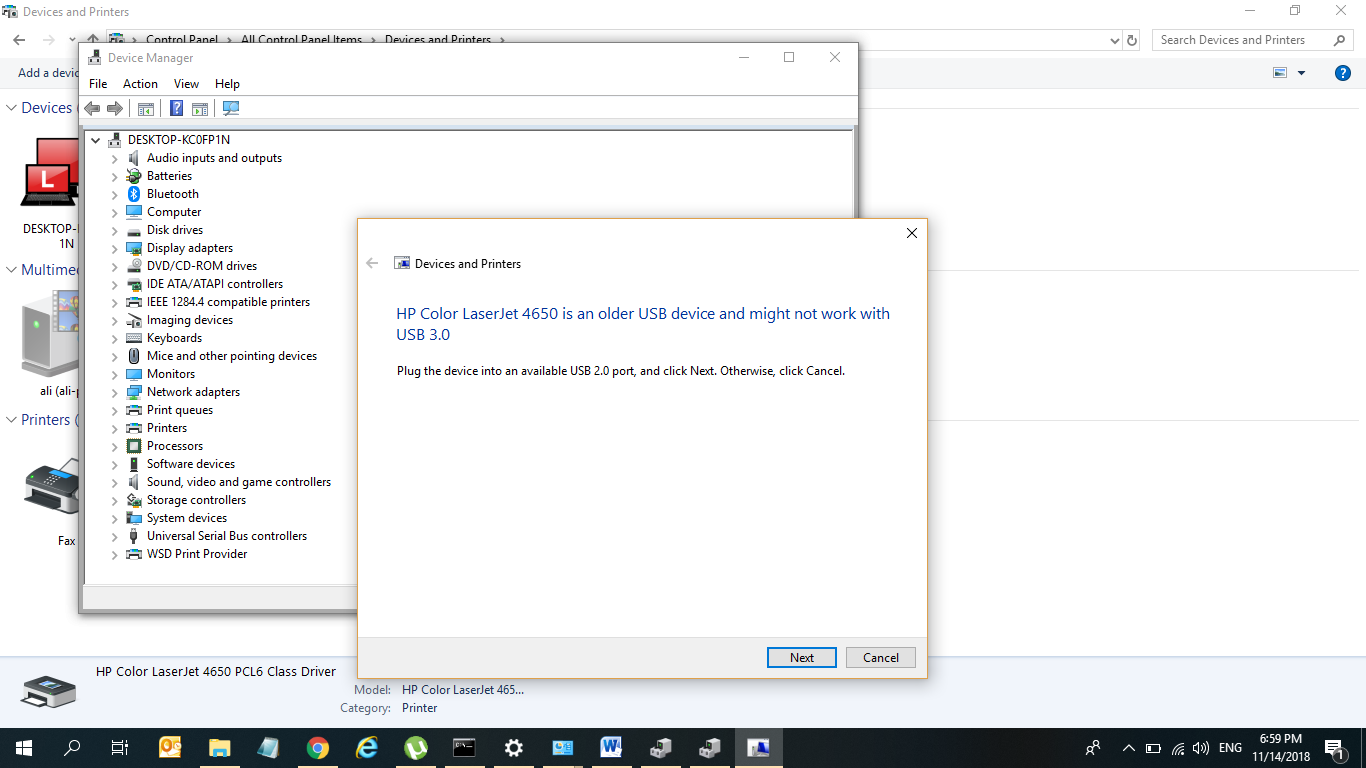This screenshot has width=1366, height=768.
Task: Open Outlook from the taskbar
Action: (171, 747)
